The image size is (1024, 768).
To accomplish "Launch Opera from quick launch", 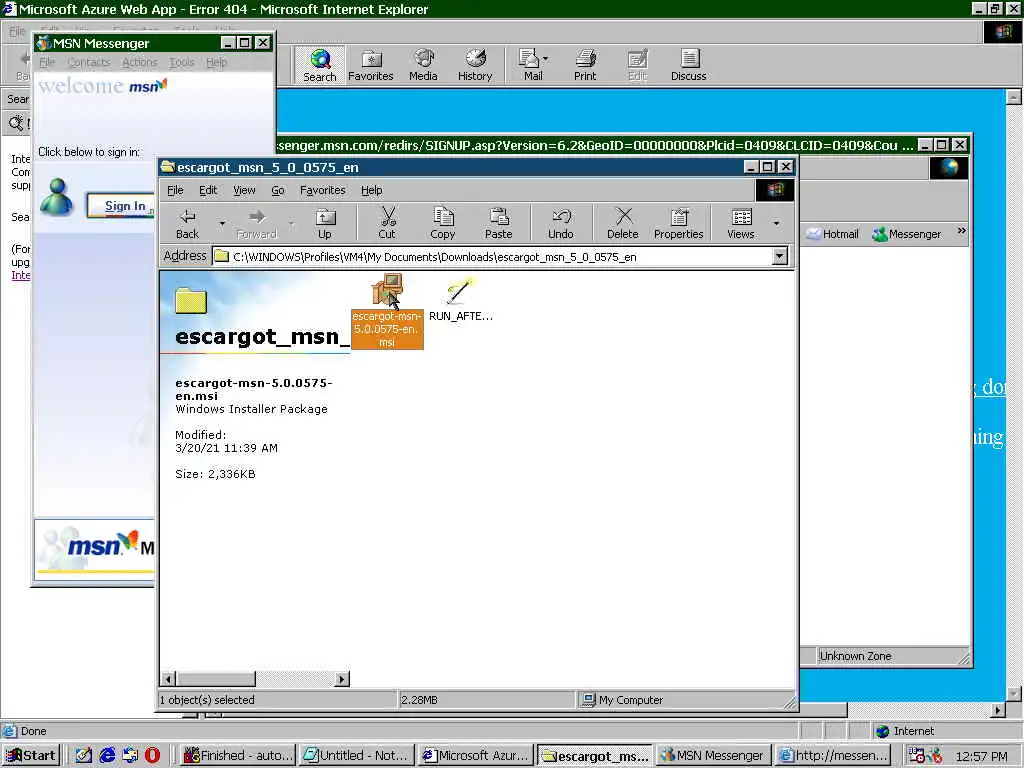I will (152, 755).
